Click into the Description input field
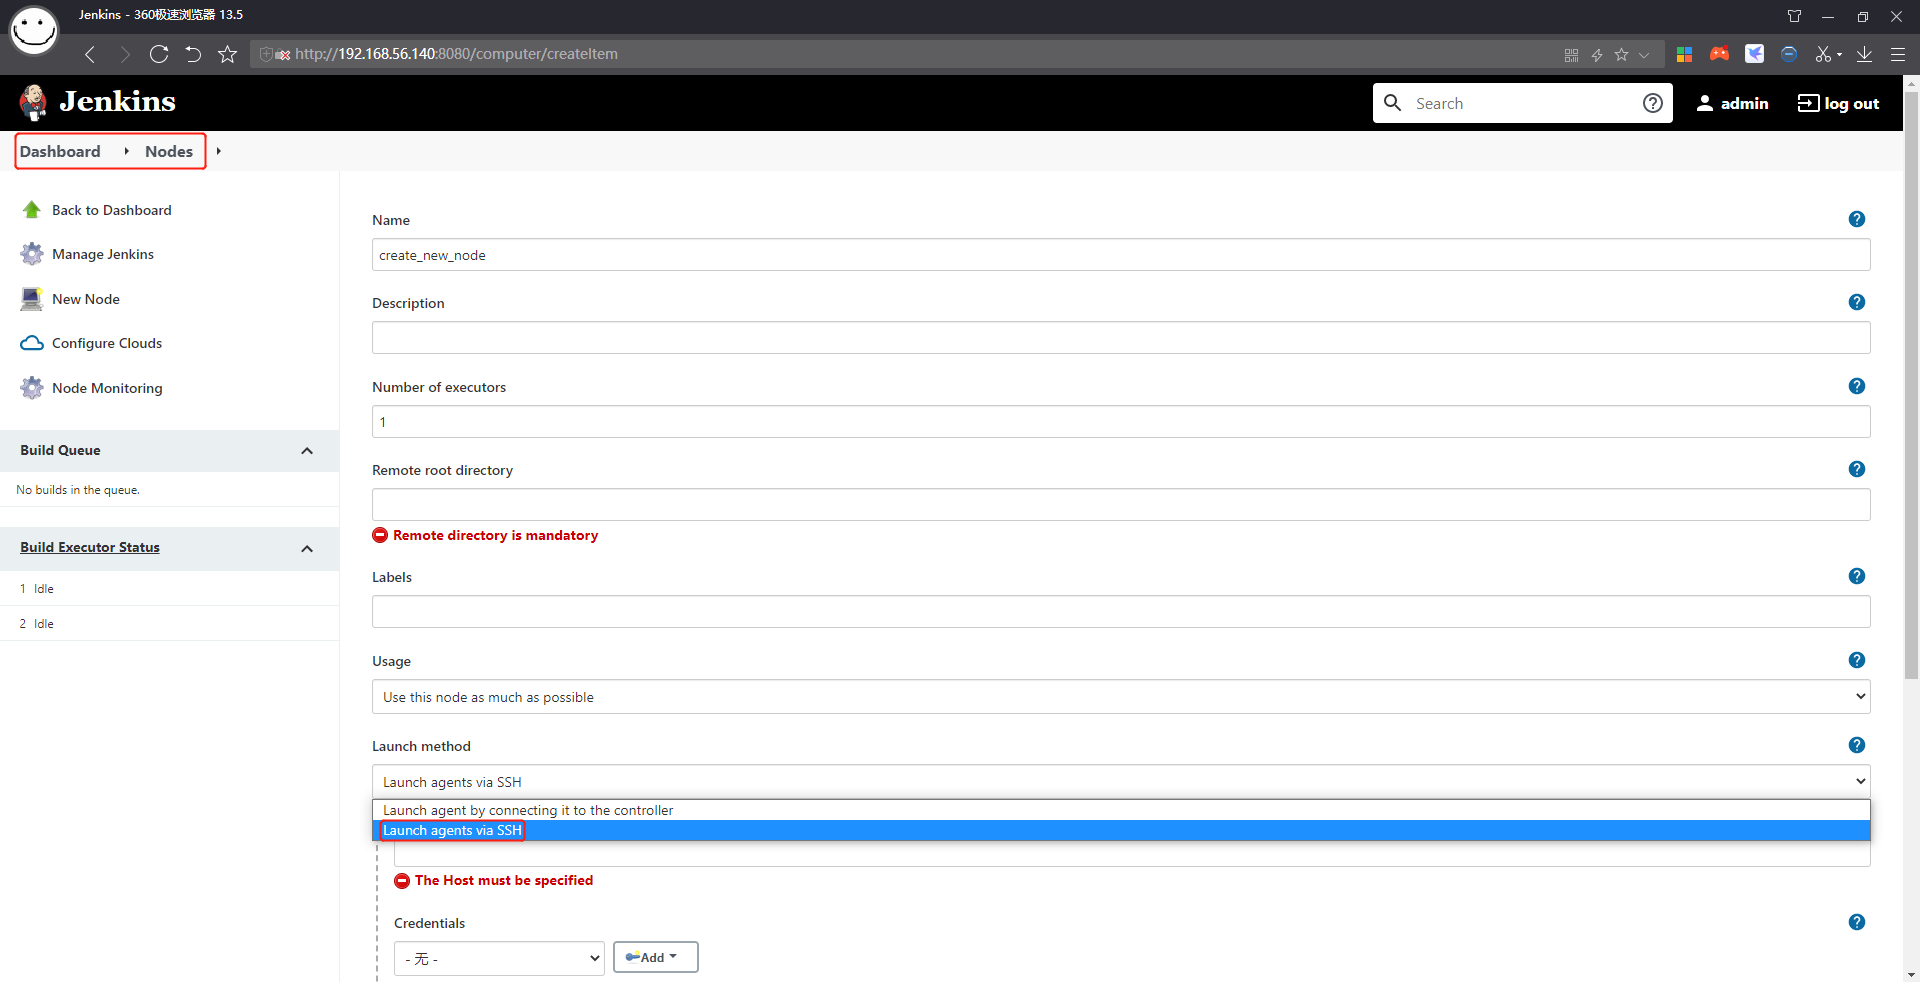Image resolution: width=1920 pixels, height=982 pixels. pos(1121,338)
